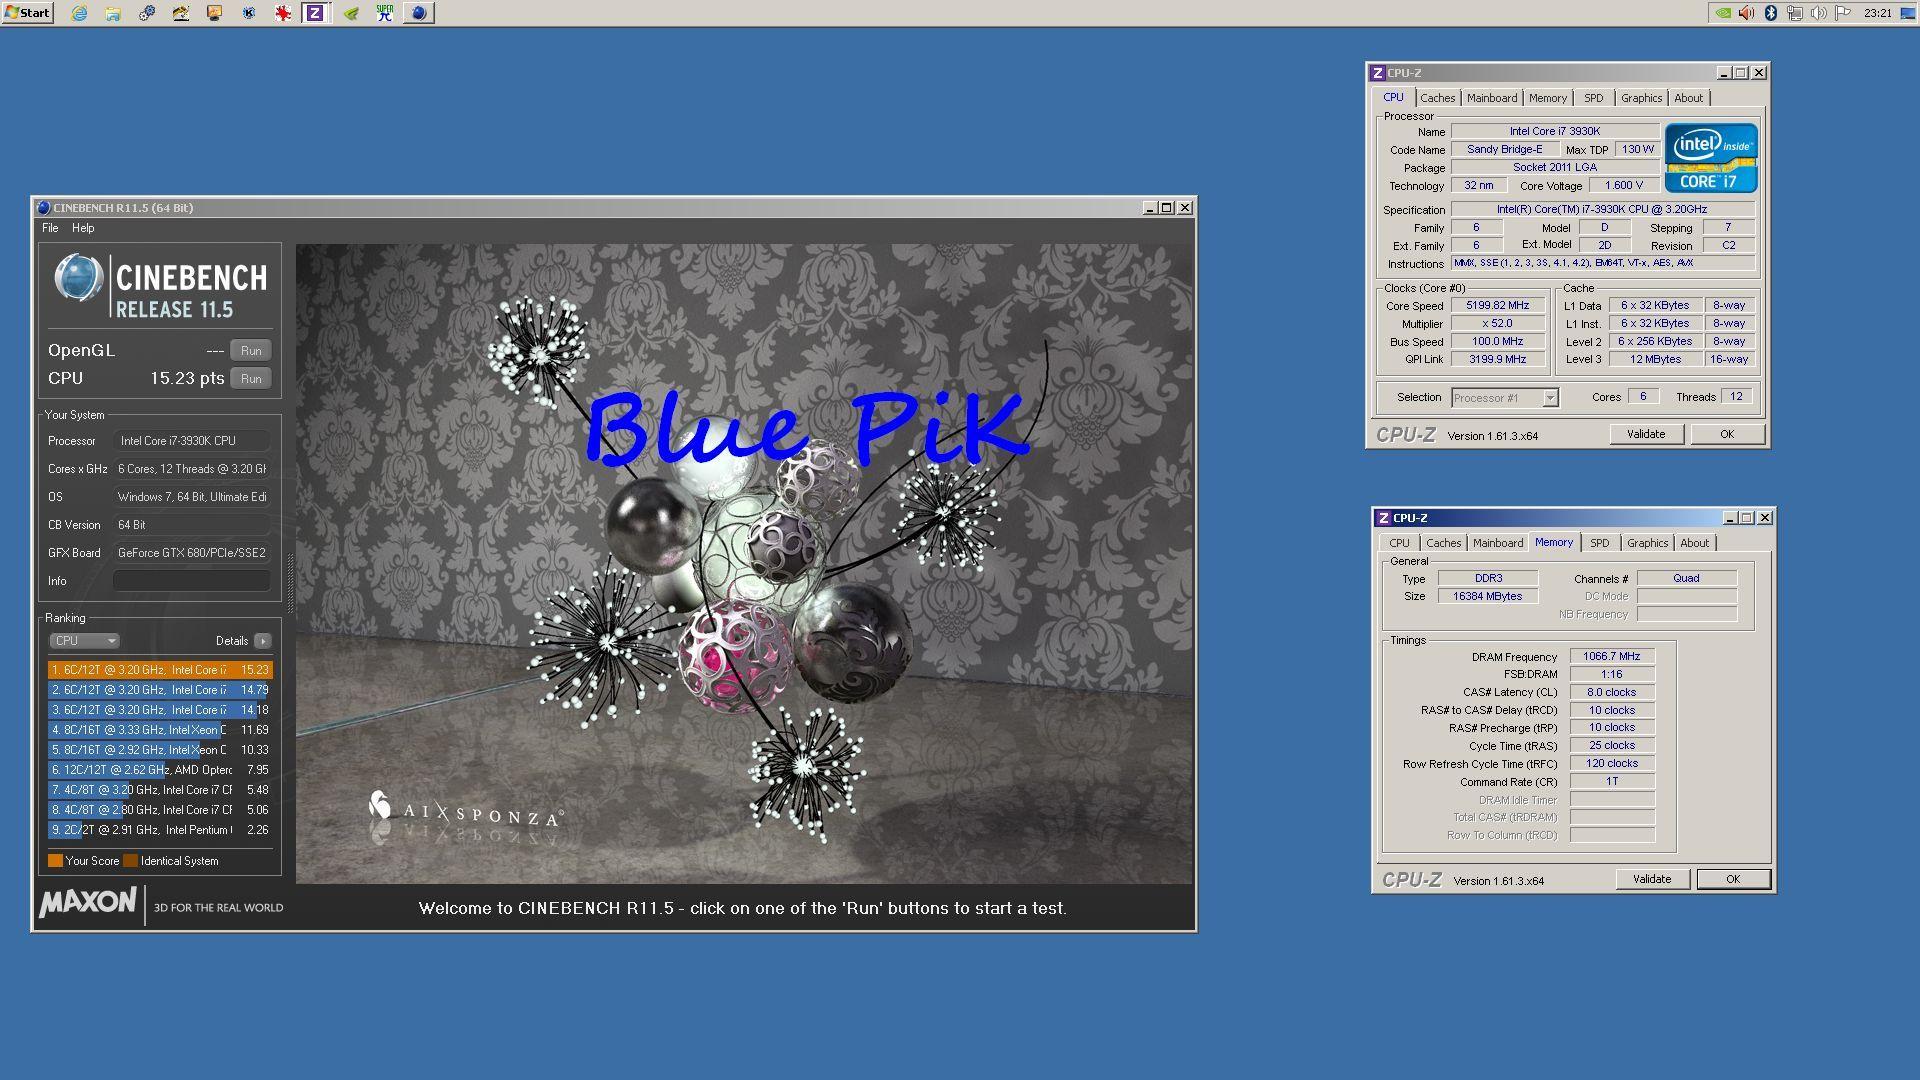
Task: Open Internet Explorer from the taskbar
Action: 79,13
